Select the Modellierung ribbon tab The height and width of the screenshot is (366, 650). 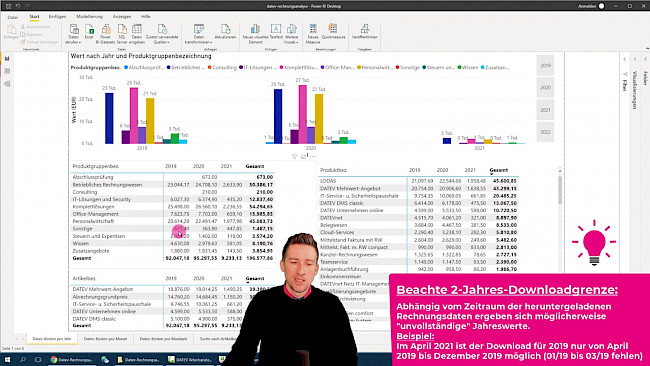89,17
